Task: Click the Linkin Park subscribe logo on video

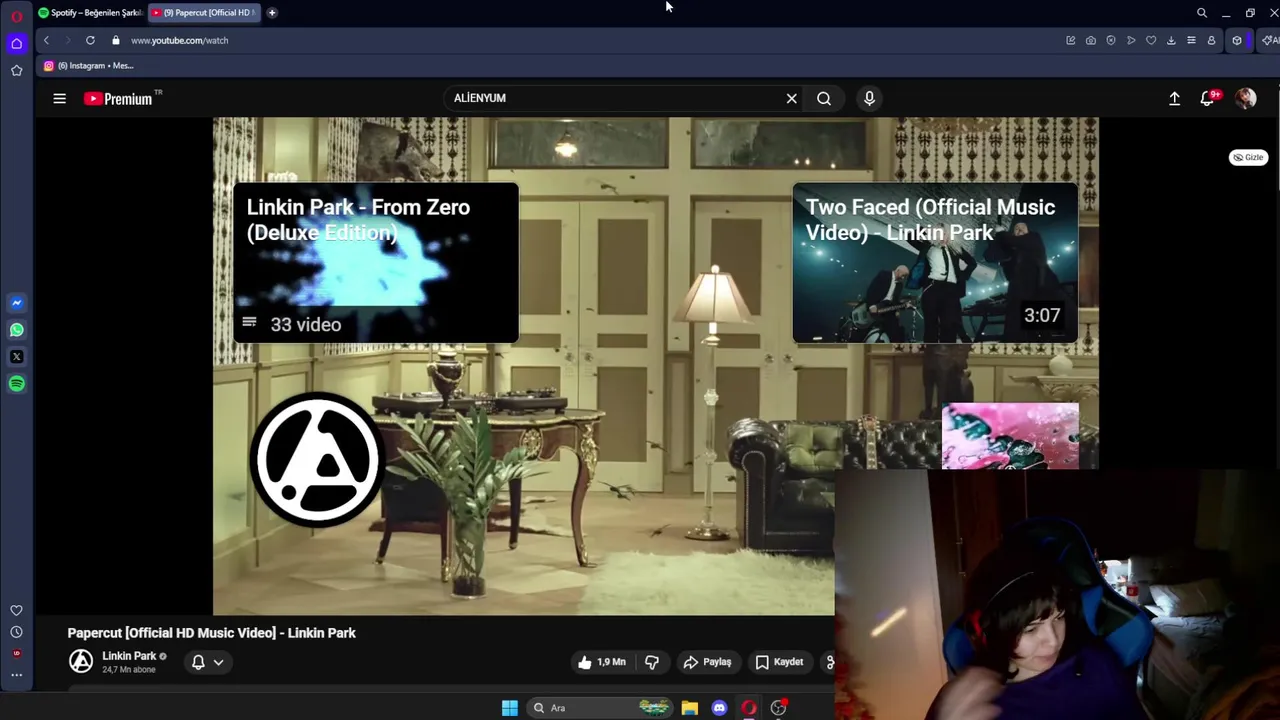Action: (x=316, y=460)
